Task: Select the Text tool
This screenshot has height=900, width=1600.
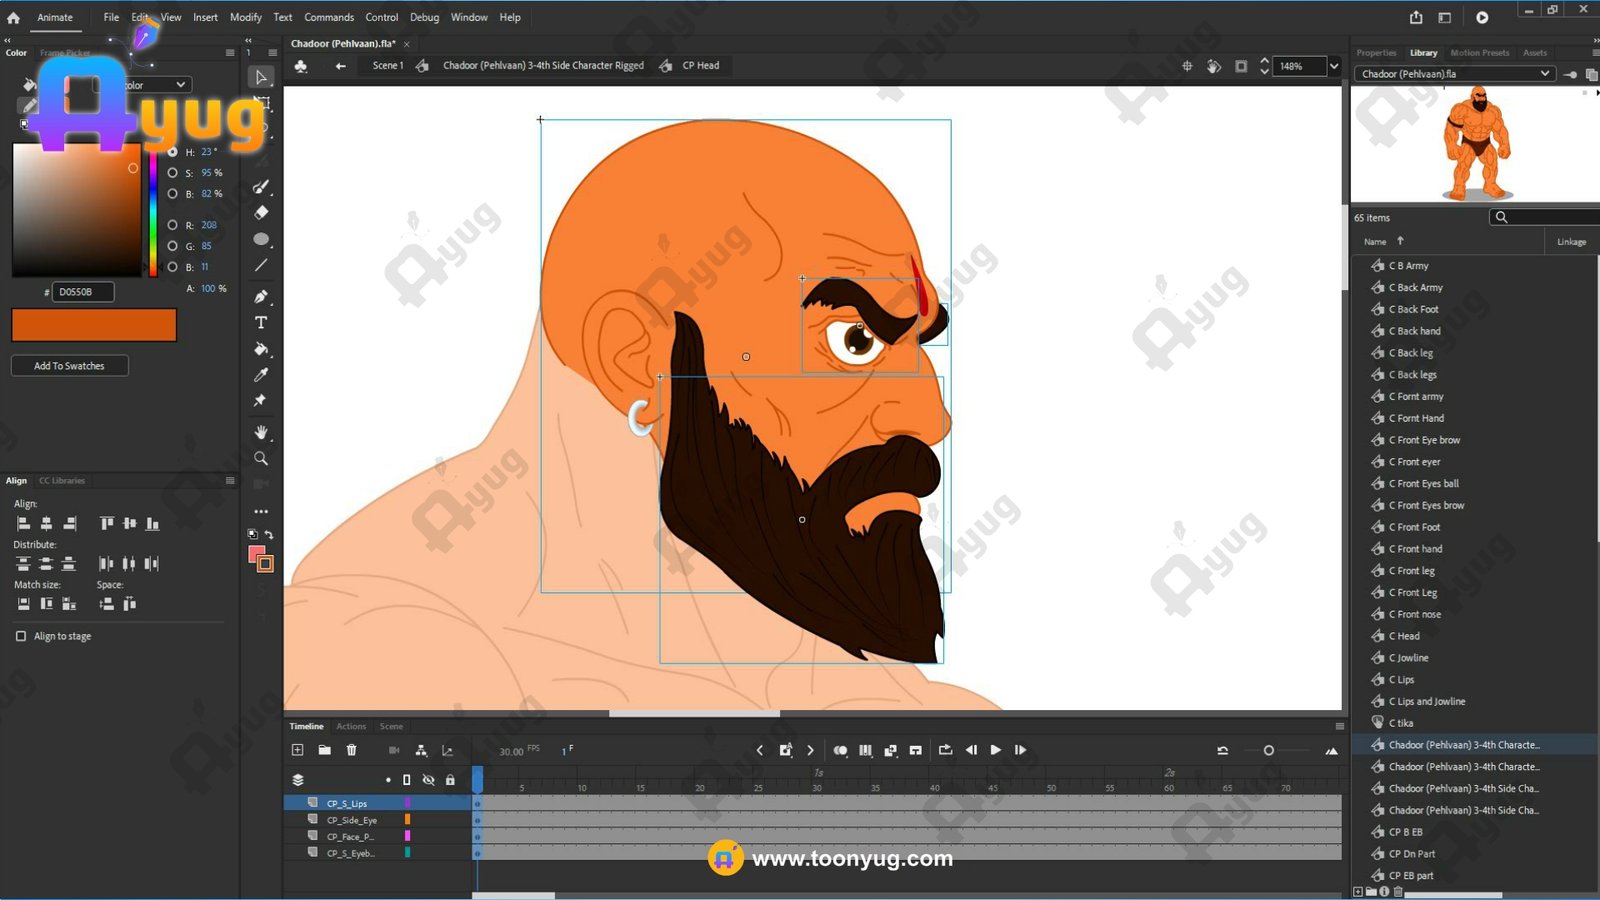Action: pos(261,323)
